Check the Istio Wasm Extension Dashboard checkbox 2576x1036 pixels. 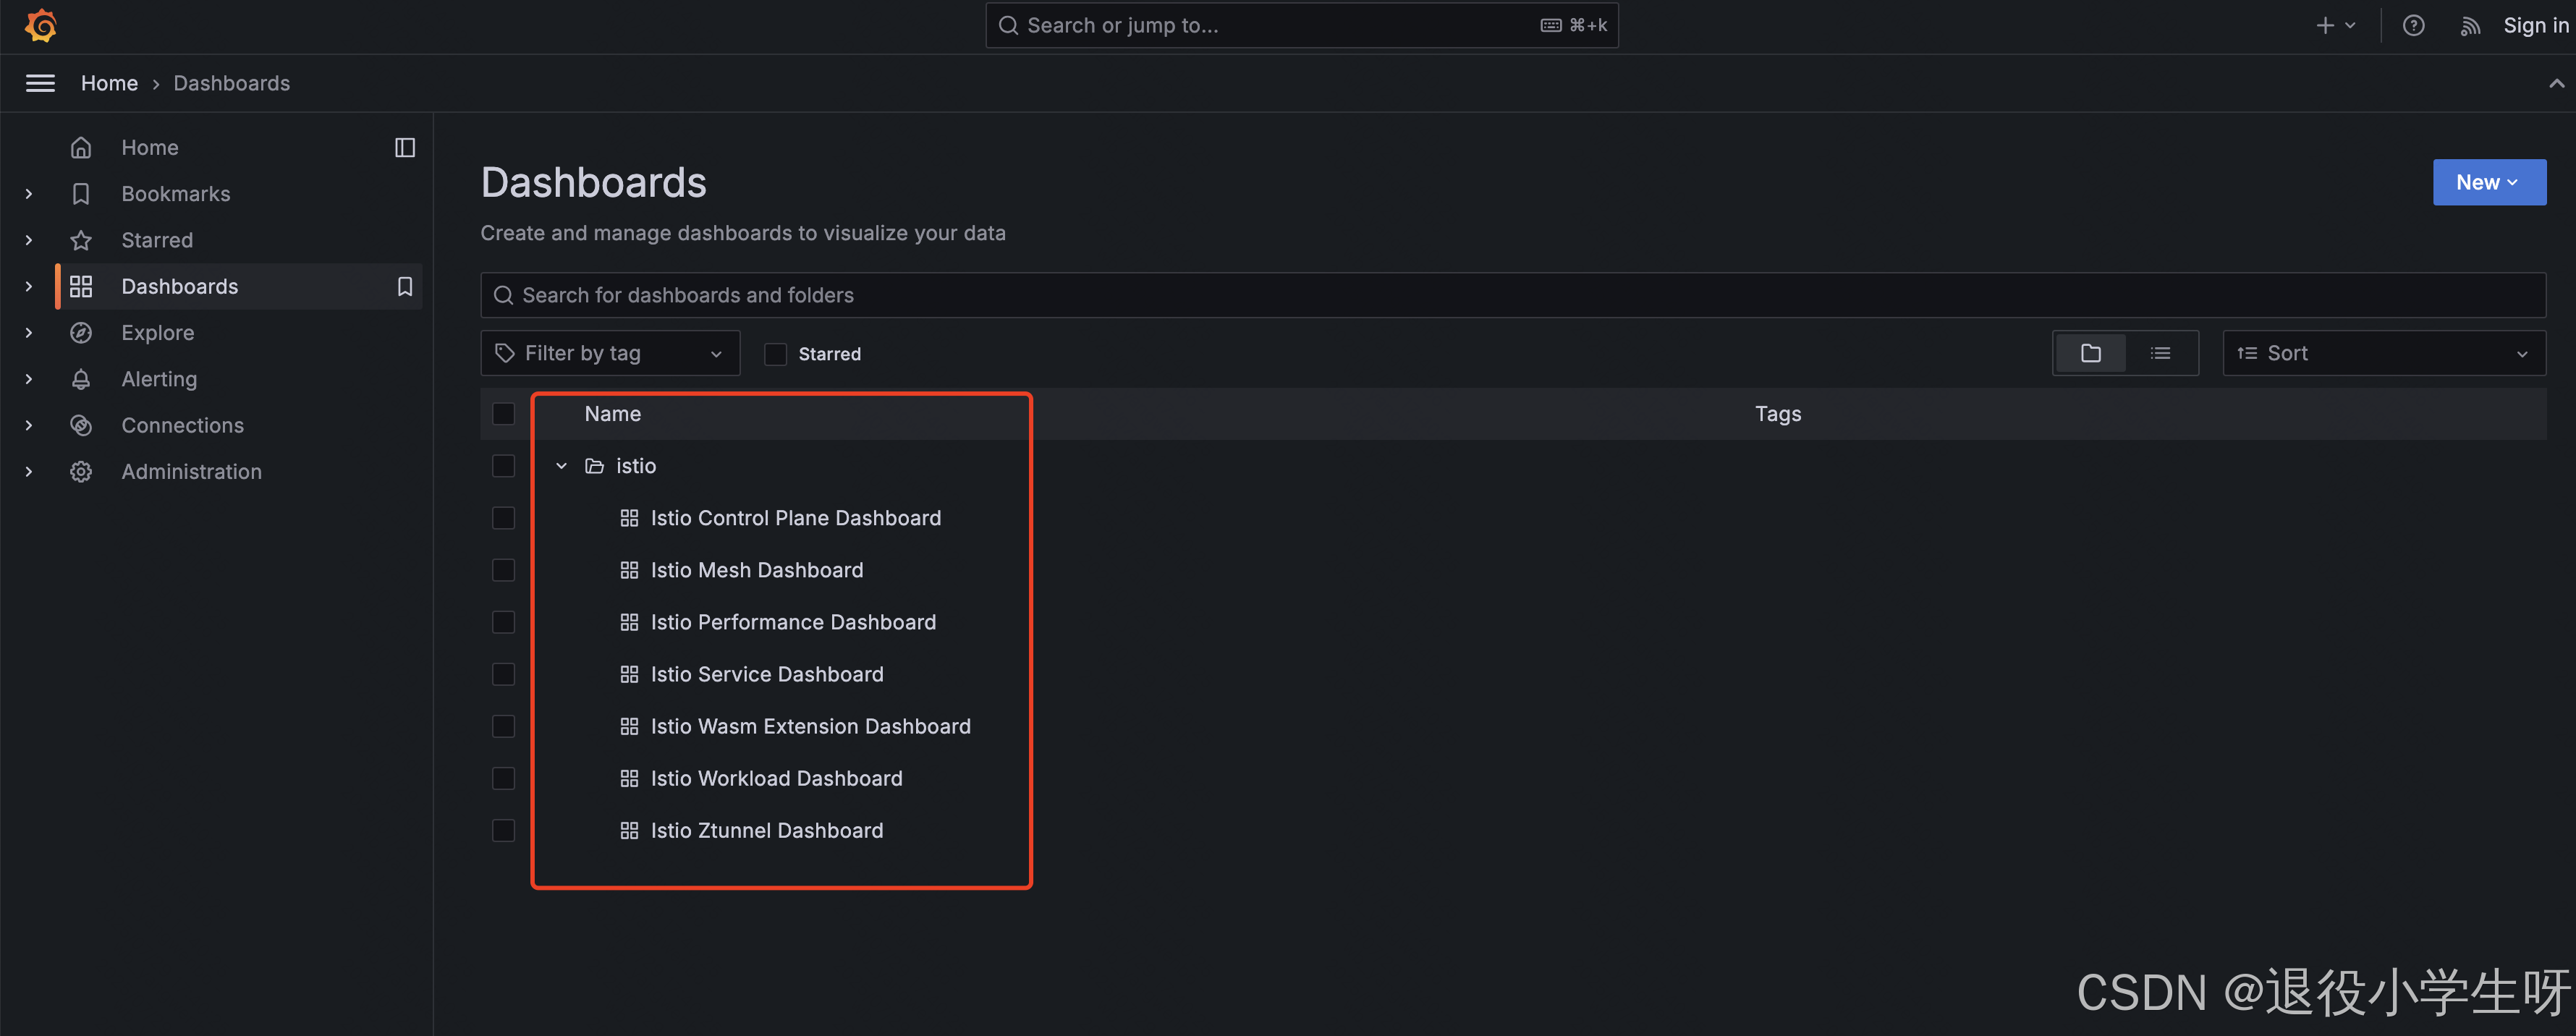[503, 726]
